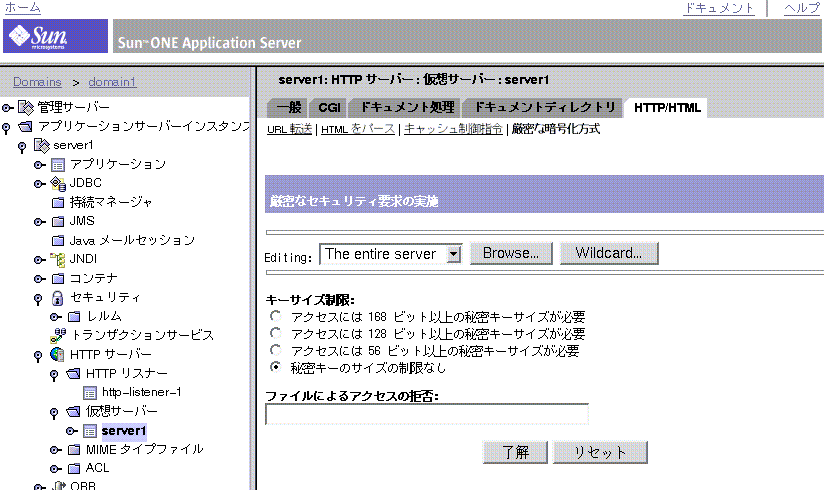Image resolution: width=824 pixels, height=490 pixels.
Task: Click the JMS folder icon
Action: coord(58,221)
